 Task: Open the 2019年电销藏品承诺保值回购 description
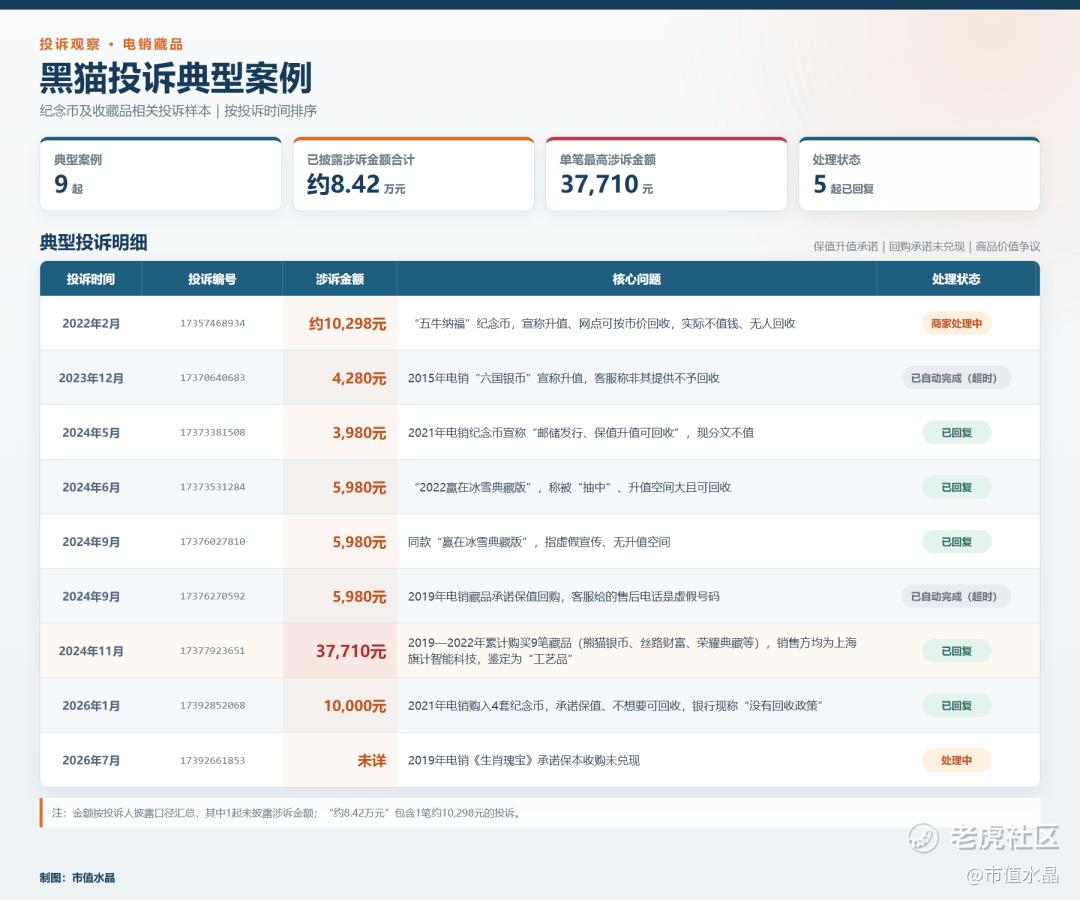(x=563, y=596)
